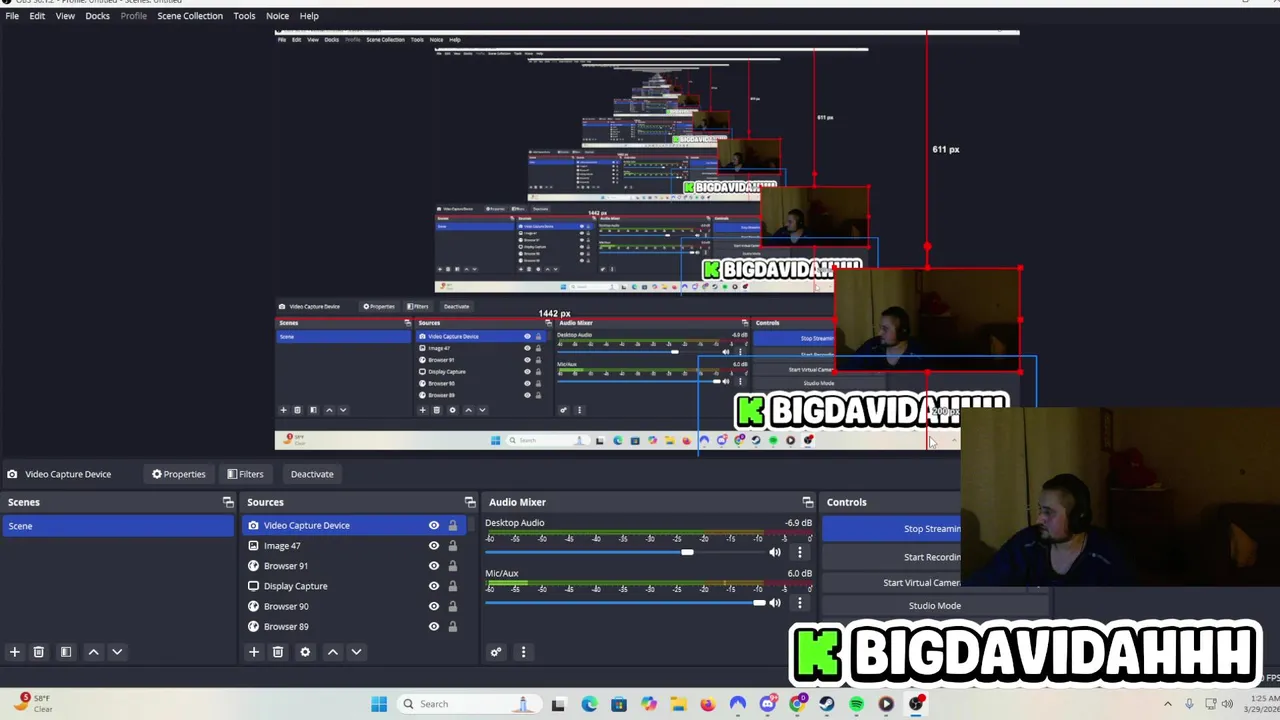
Task: Open Spotify from taskbar
Action: [x=857, y=704]
